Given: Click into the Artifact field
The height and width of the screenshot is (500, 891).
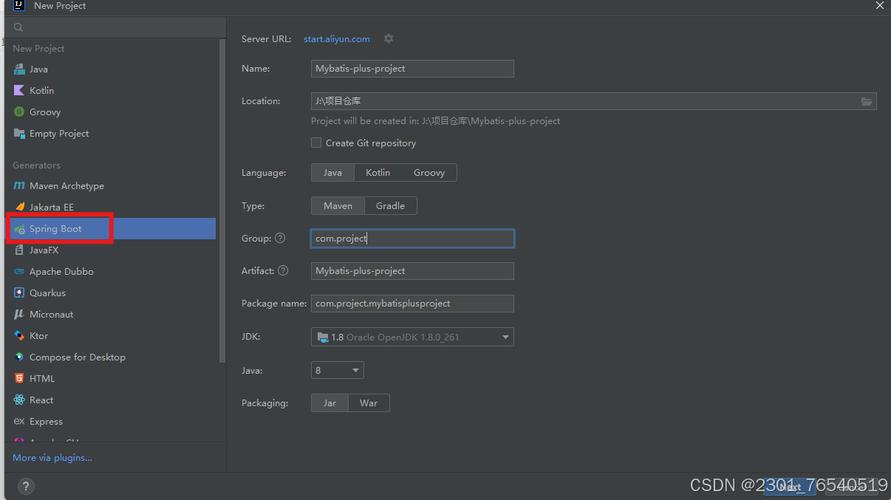Looking at the screenshot, I should tap(413, 271).
